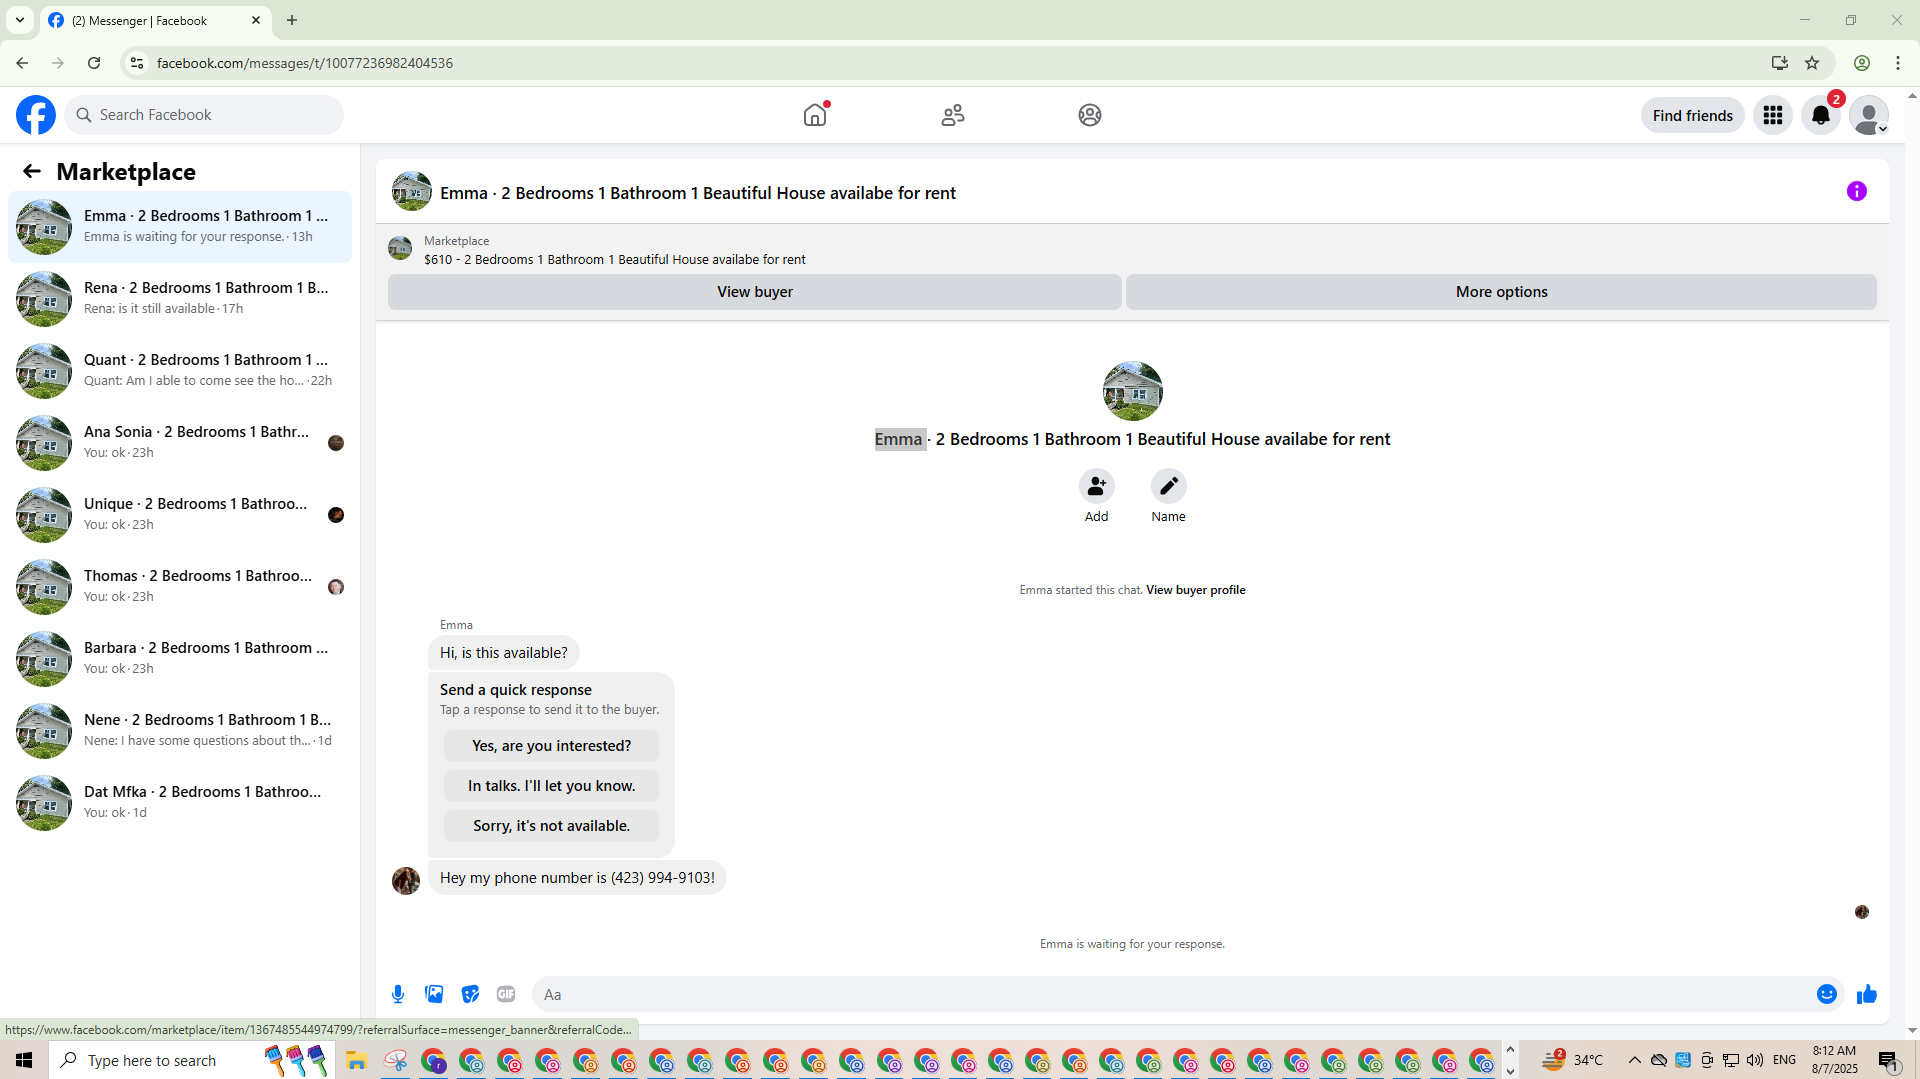Viewport: 1920px width, 1079px height.
Task: Install app icon in address bar
Action: pos(1780,63)
